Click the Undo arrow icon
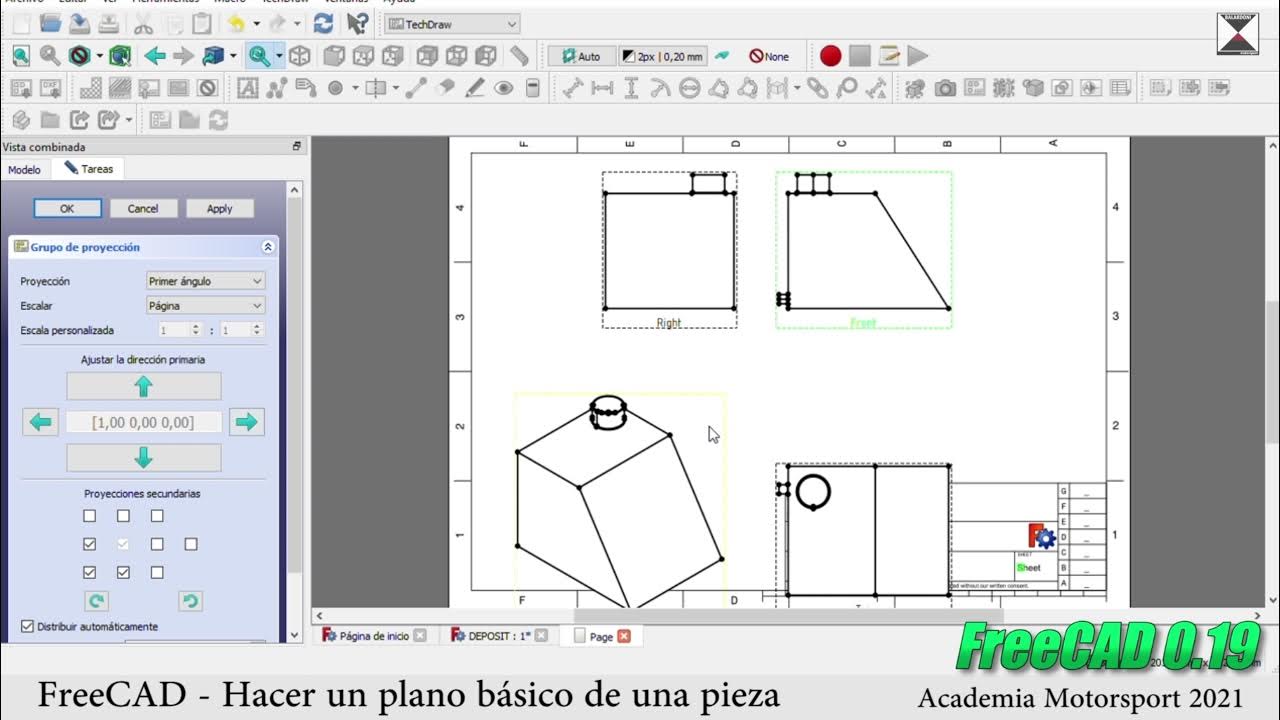The width and height of the screenshot is (1280, 720). click(236, 23)
